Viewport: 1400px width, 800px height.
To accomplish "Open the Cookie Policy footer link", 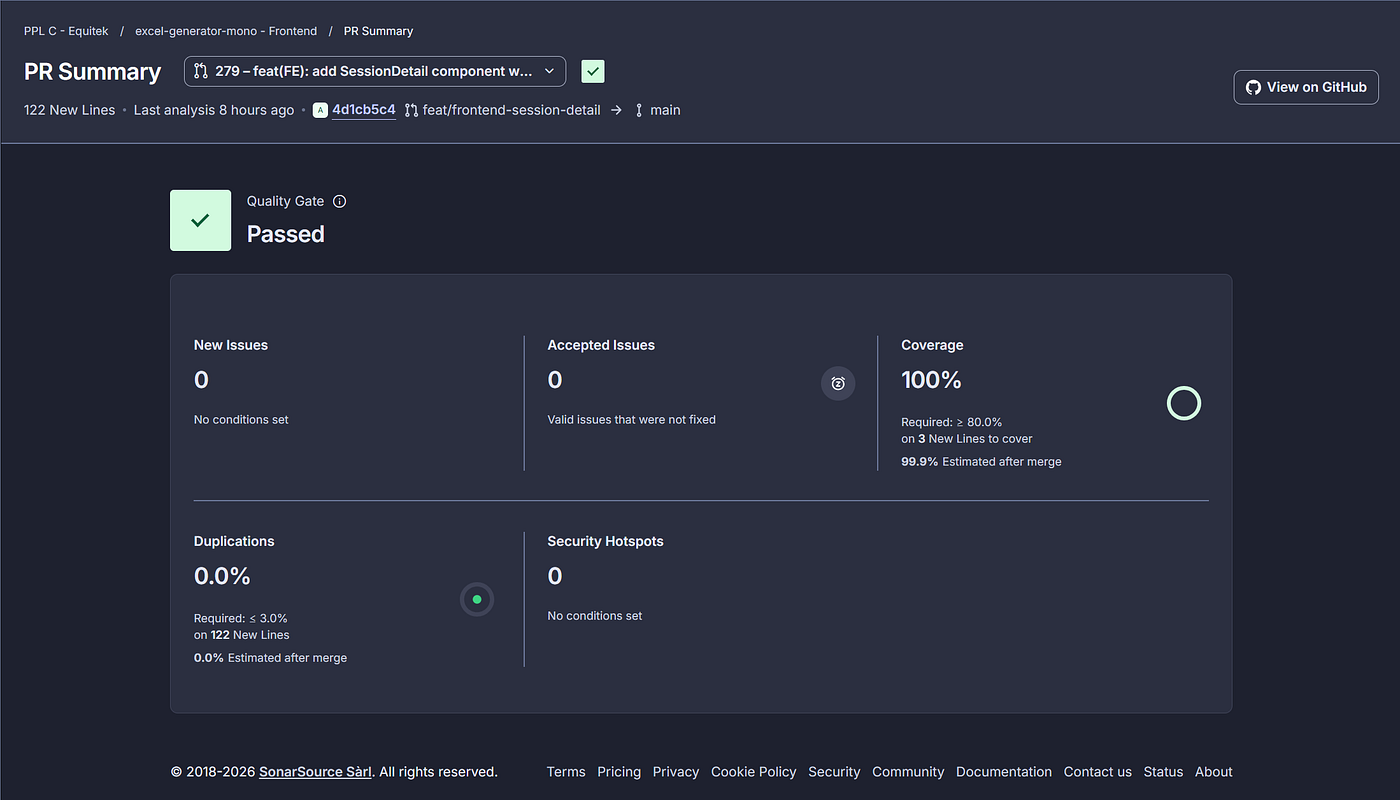I will pyautogui.click(x=754, y=772).
